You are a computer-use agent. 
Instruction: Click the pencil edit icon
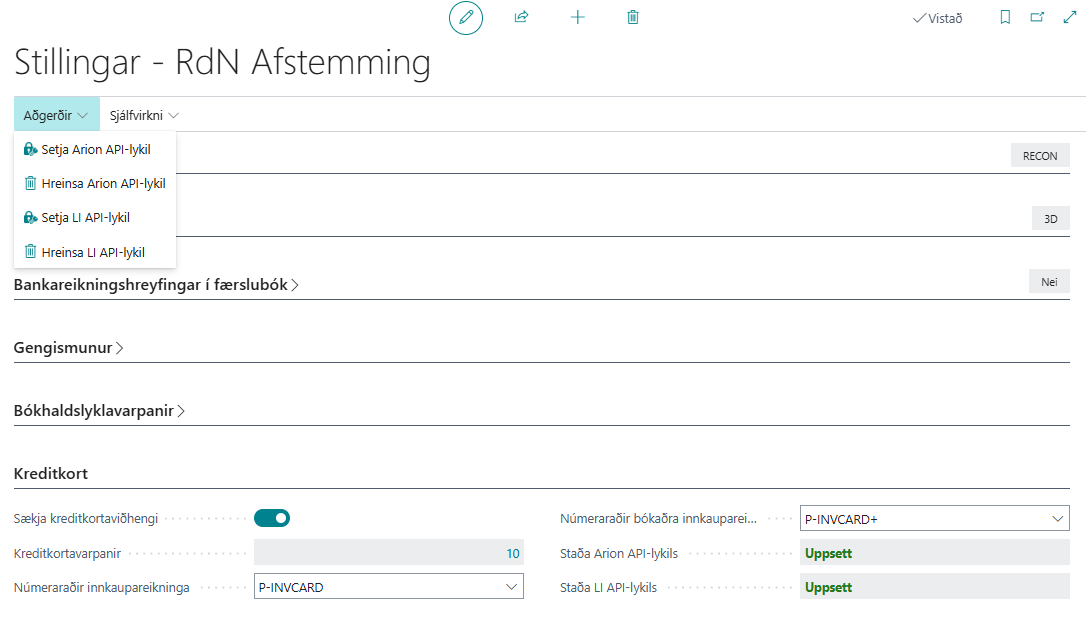click(x=466, y=18)
